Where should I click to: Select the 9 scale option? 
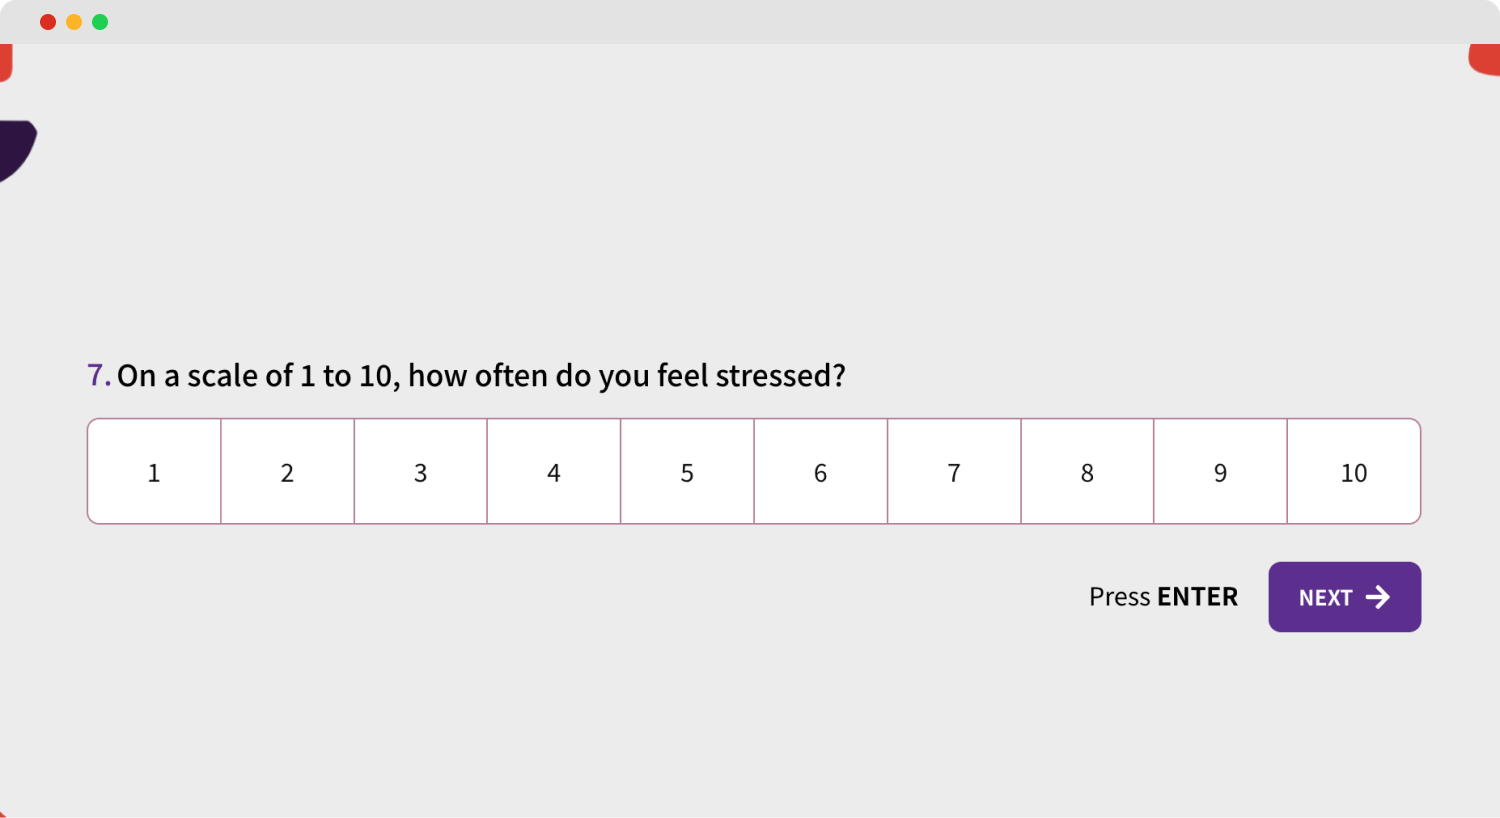point(1220,472)
